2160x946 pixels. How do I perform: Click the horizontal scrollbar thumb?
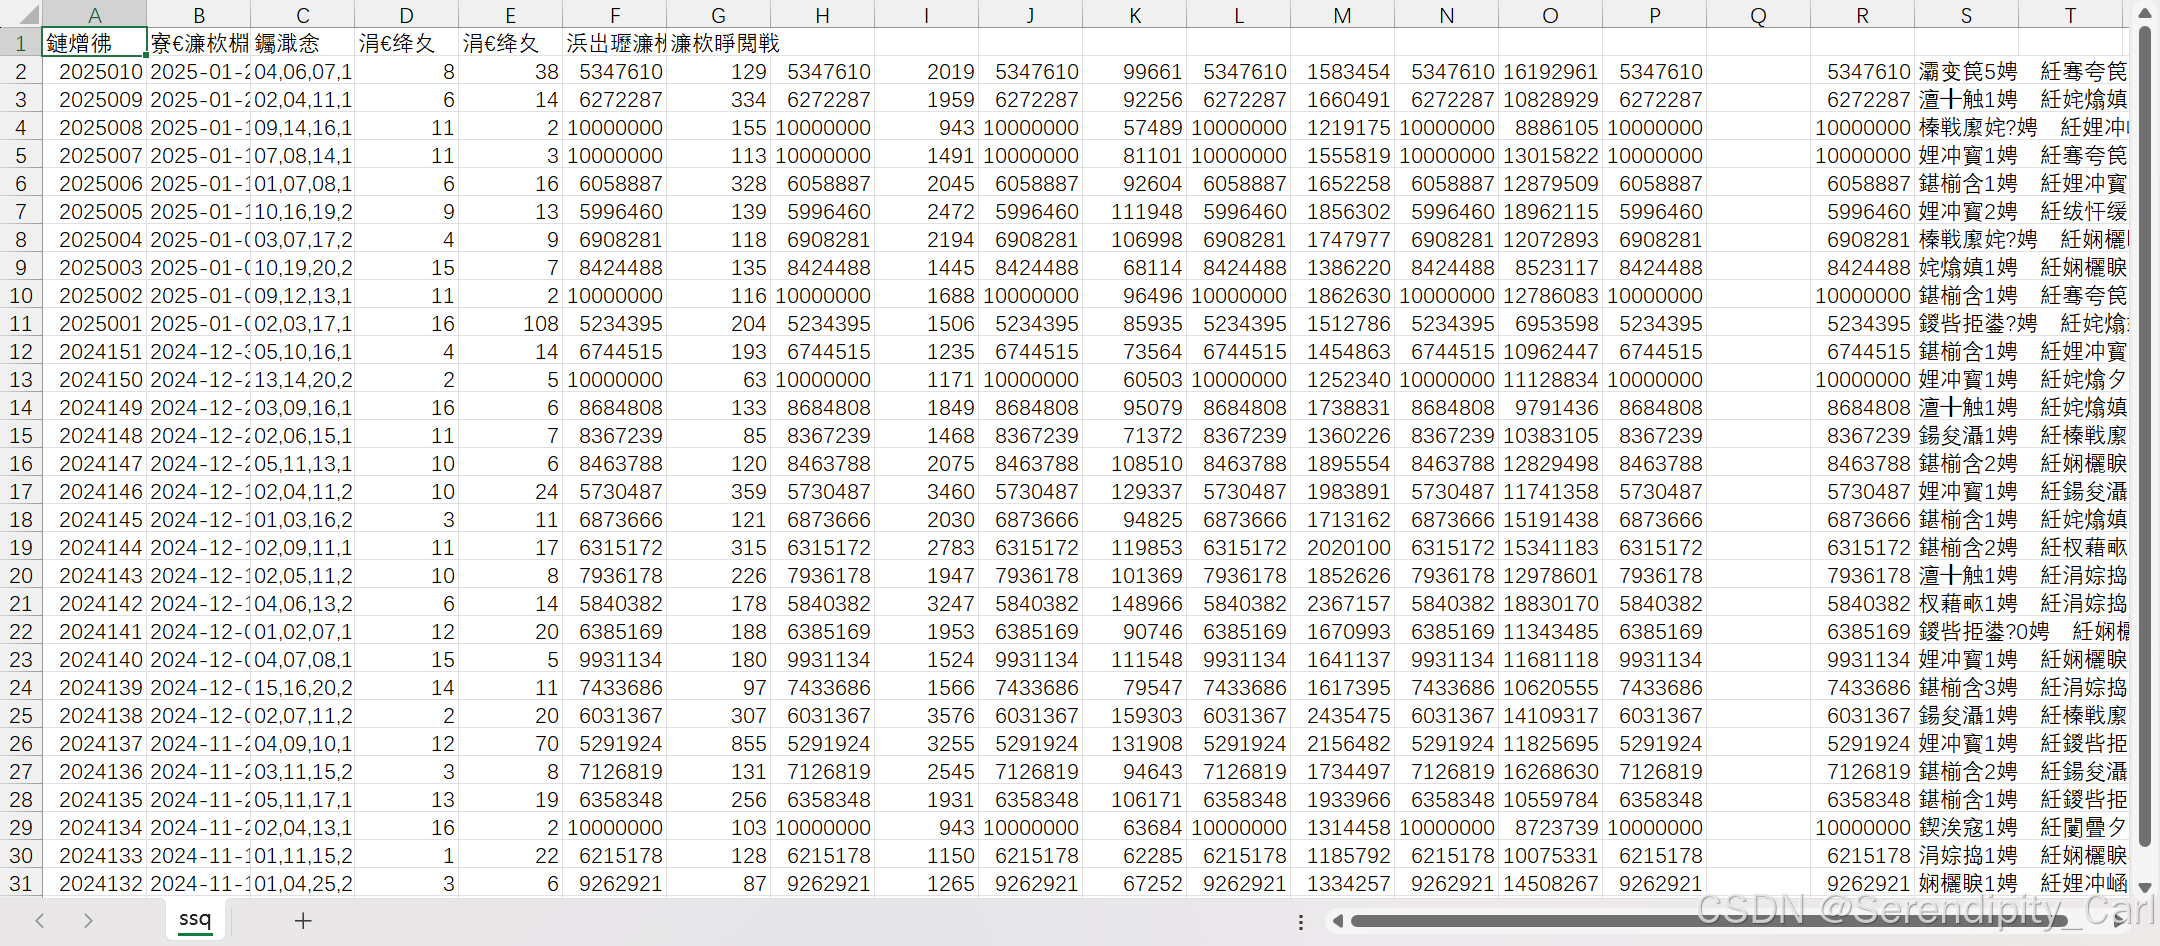click(x=1710, y=921)
